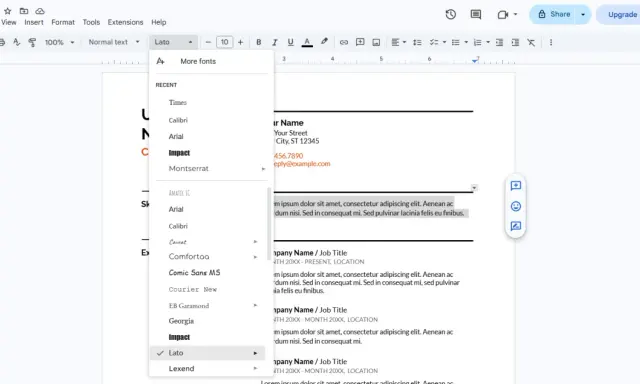Open the View menu
The width and height of the screenshot is (640, 384).
(x=9, y=22)
